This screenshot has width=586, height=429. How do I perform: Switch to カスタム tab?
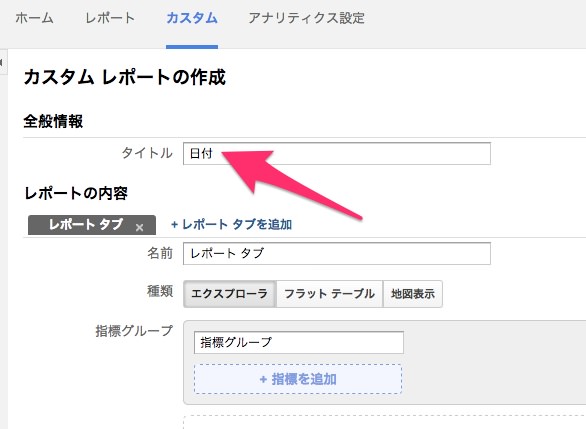(x=192, y=18)
